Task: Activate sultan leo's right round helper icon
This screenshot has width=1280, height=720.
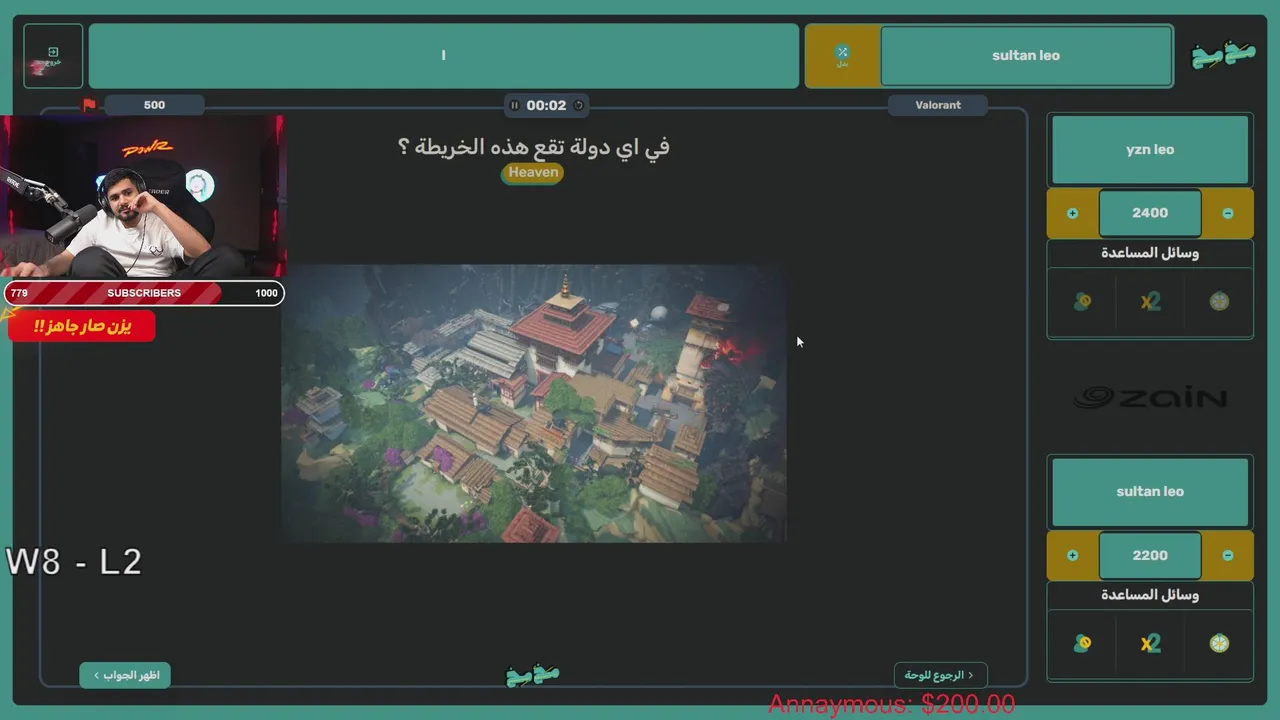Action: pyautogui.click(x=1219, y=643)
